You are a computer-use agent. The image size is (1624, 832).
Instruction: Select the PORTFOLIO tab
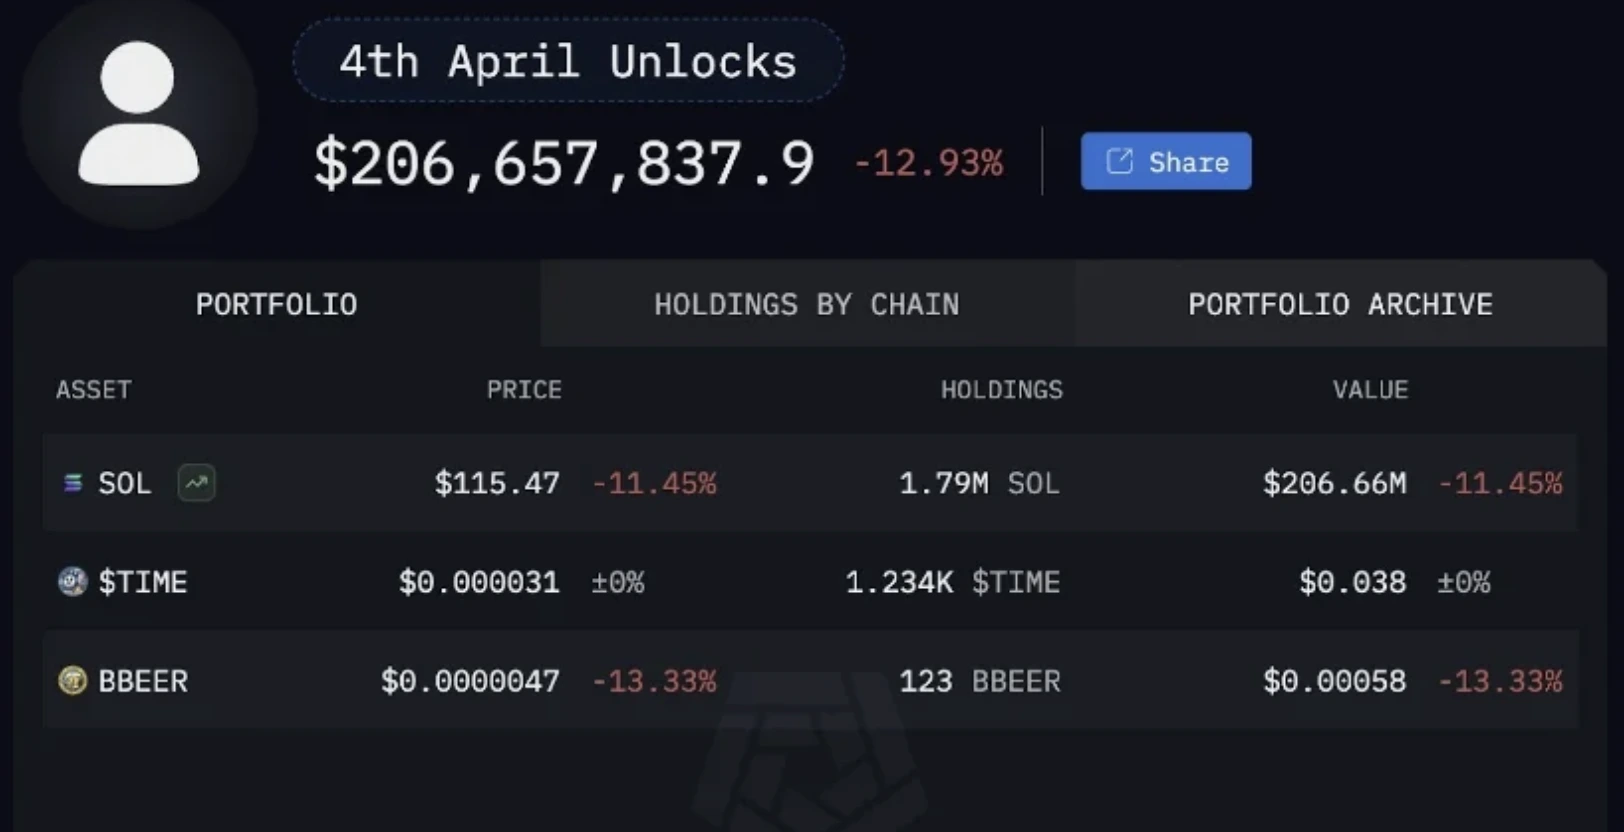click(277, 304)
